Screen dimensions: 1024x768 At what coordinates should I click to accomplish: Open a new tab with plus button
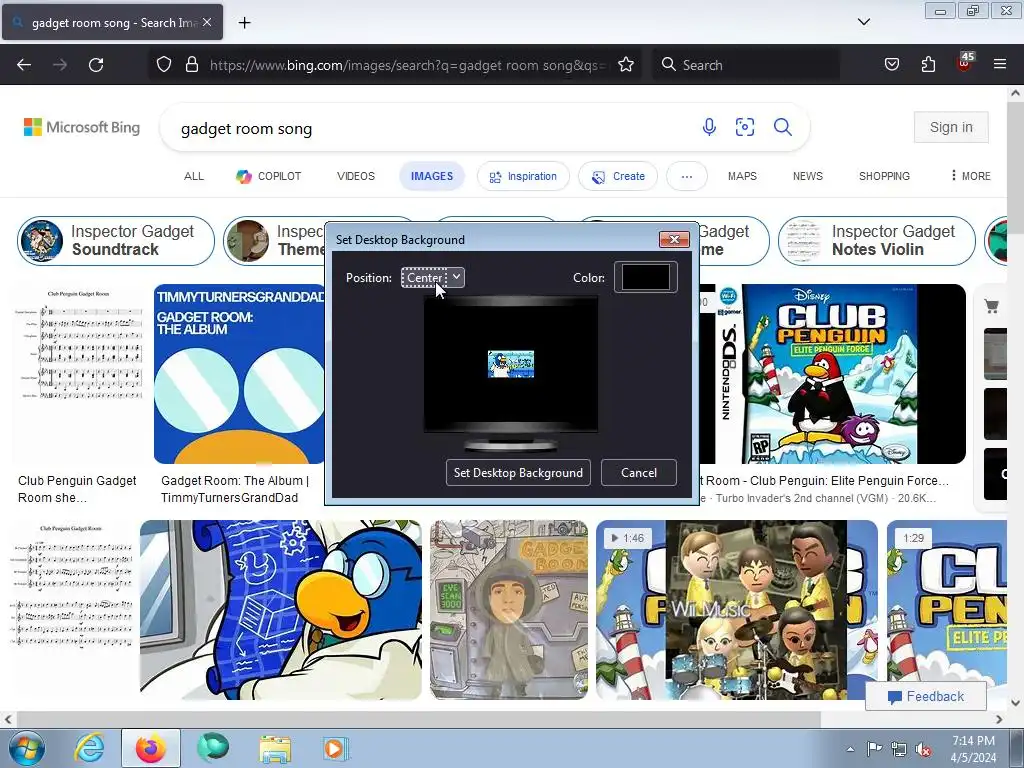point(244,23)
